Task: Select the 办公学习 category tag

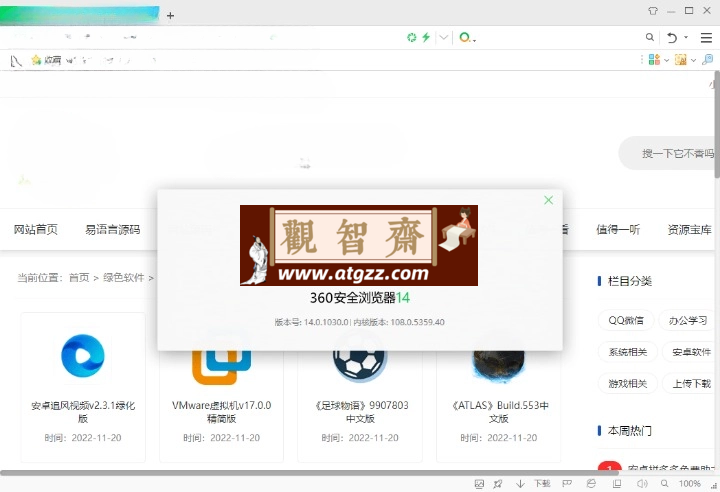Action: [x=687, y=320]
